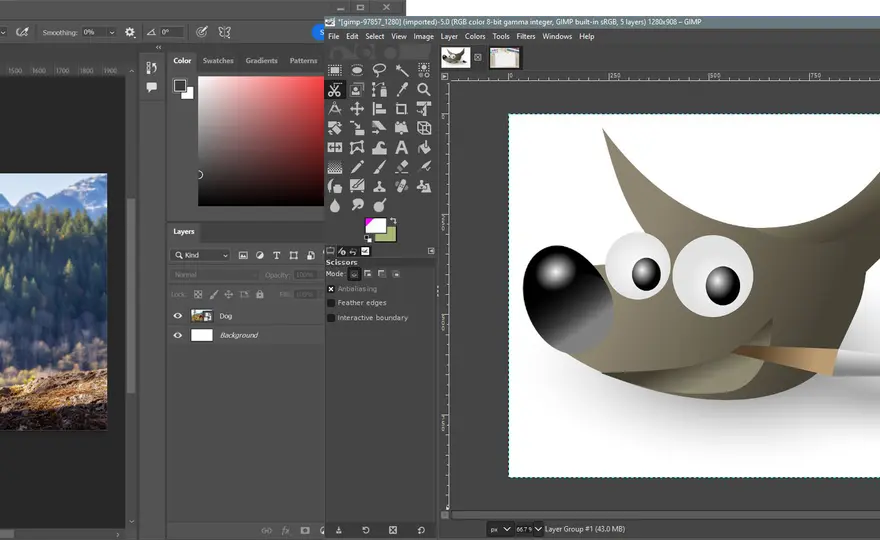Screen dimensions: 880x540
Task: Select GIMP's Pencil tool
Action: click(357, 167)
